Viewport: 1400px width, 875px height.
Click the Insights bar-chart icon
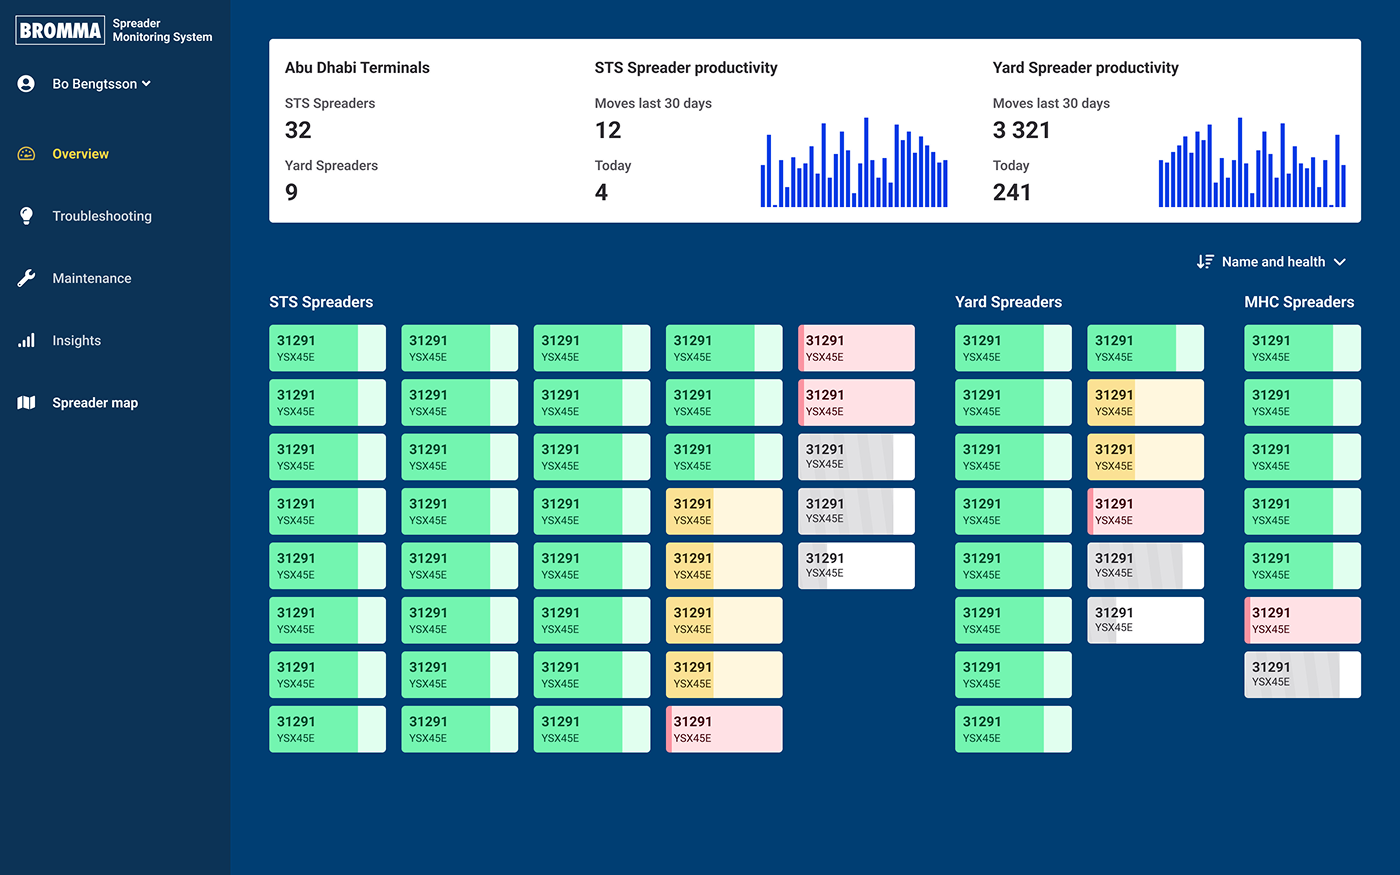26,340
